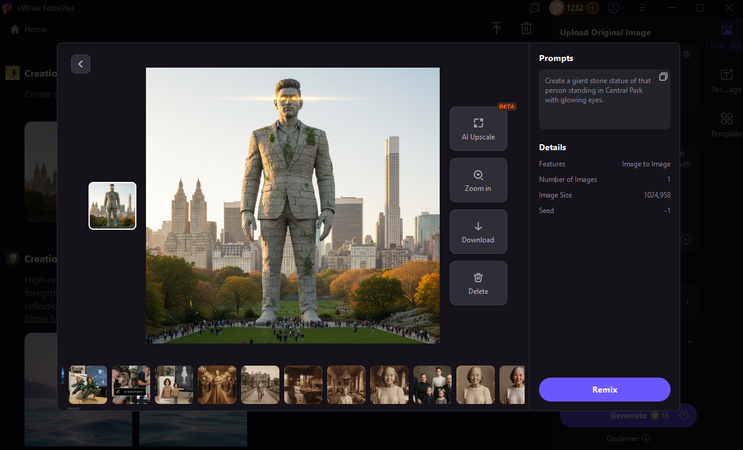Delete the generated image

(x=478, y=283)
